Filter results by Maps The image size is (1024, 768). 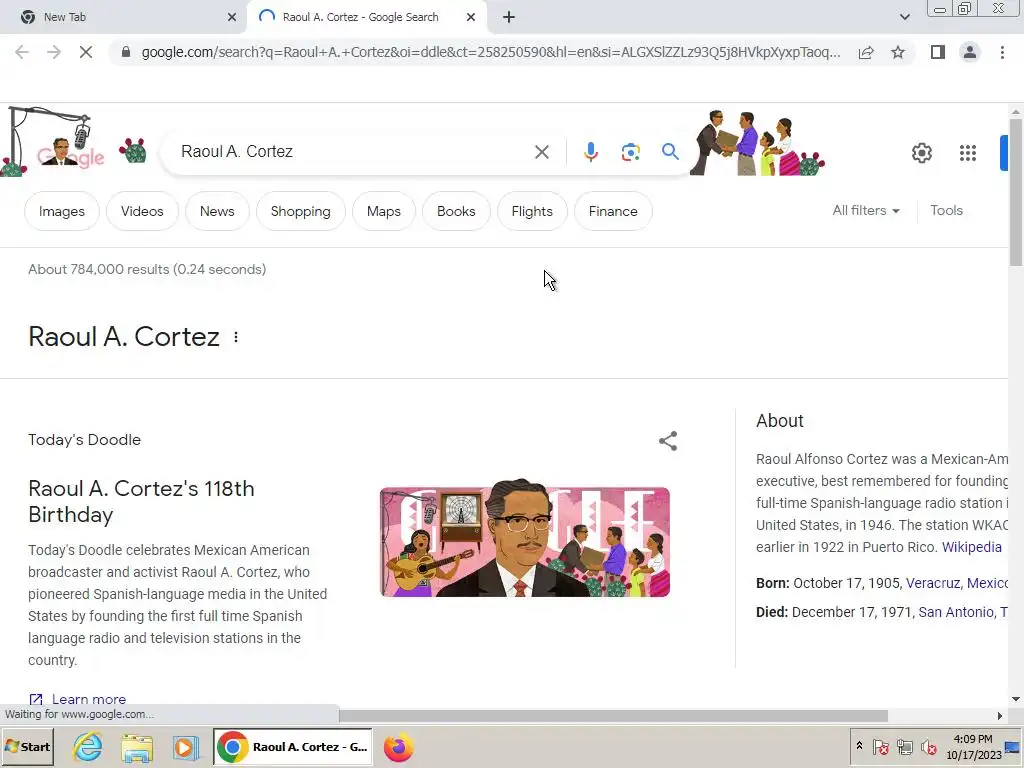pos(383,211)
